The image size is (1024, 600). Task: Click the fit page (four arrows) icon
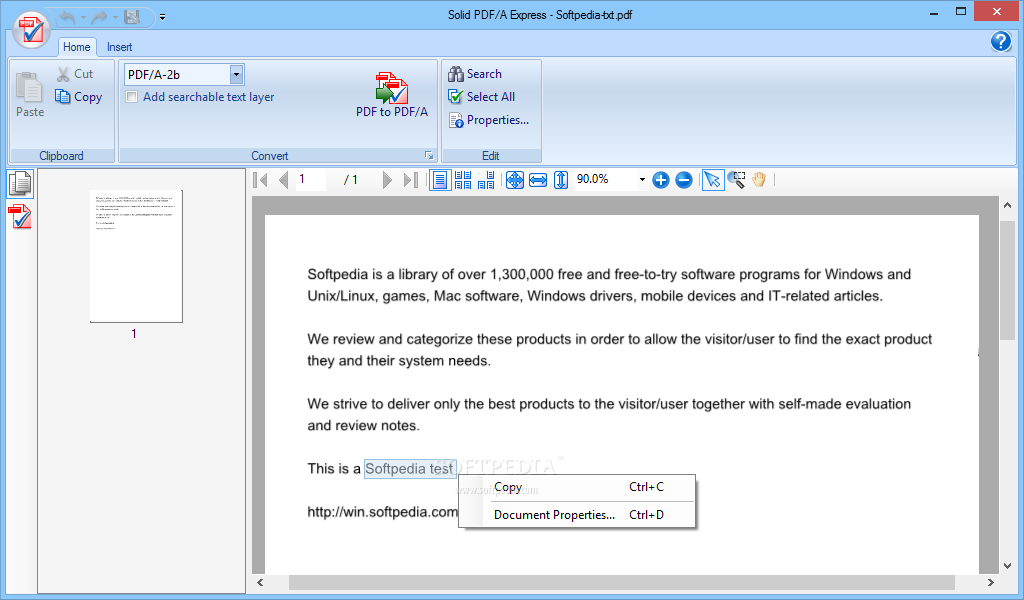pos(515,180)
